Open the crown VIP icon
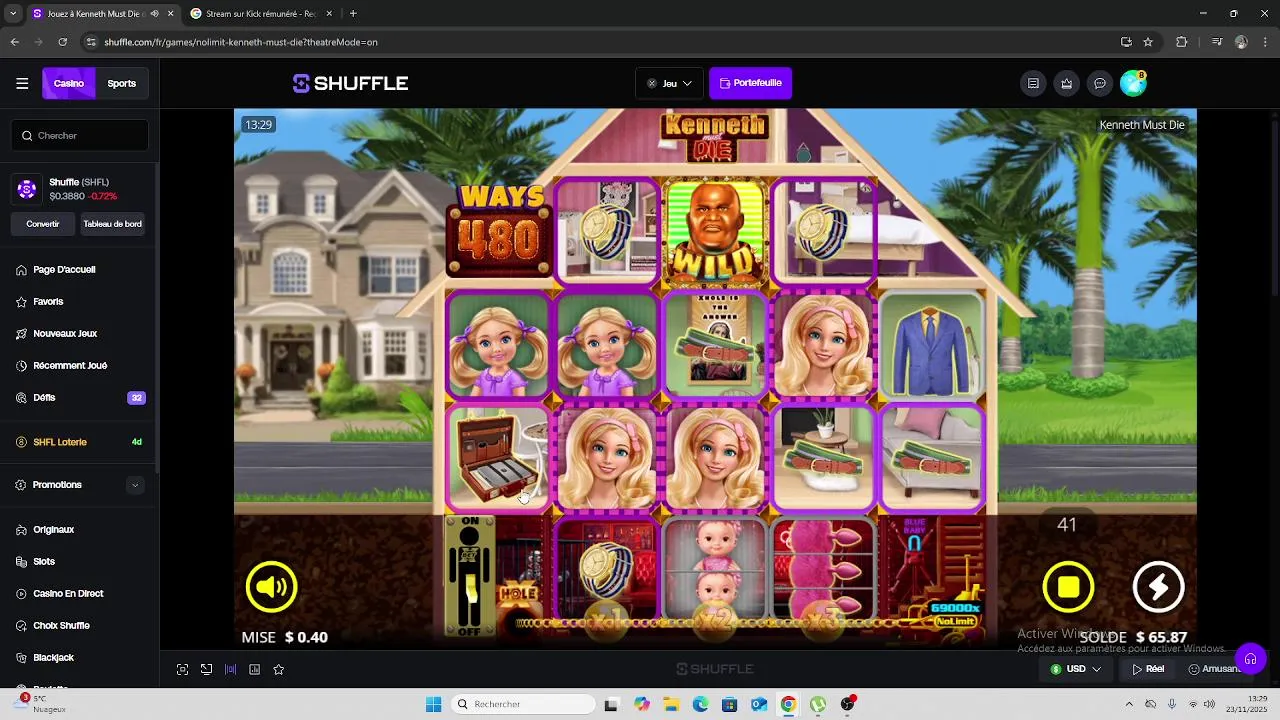The height and width of the screenshot is (720, 1280). [x=1066, y=84]
